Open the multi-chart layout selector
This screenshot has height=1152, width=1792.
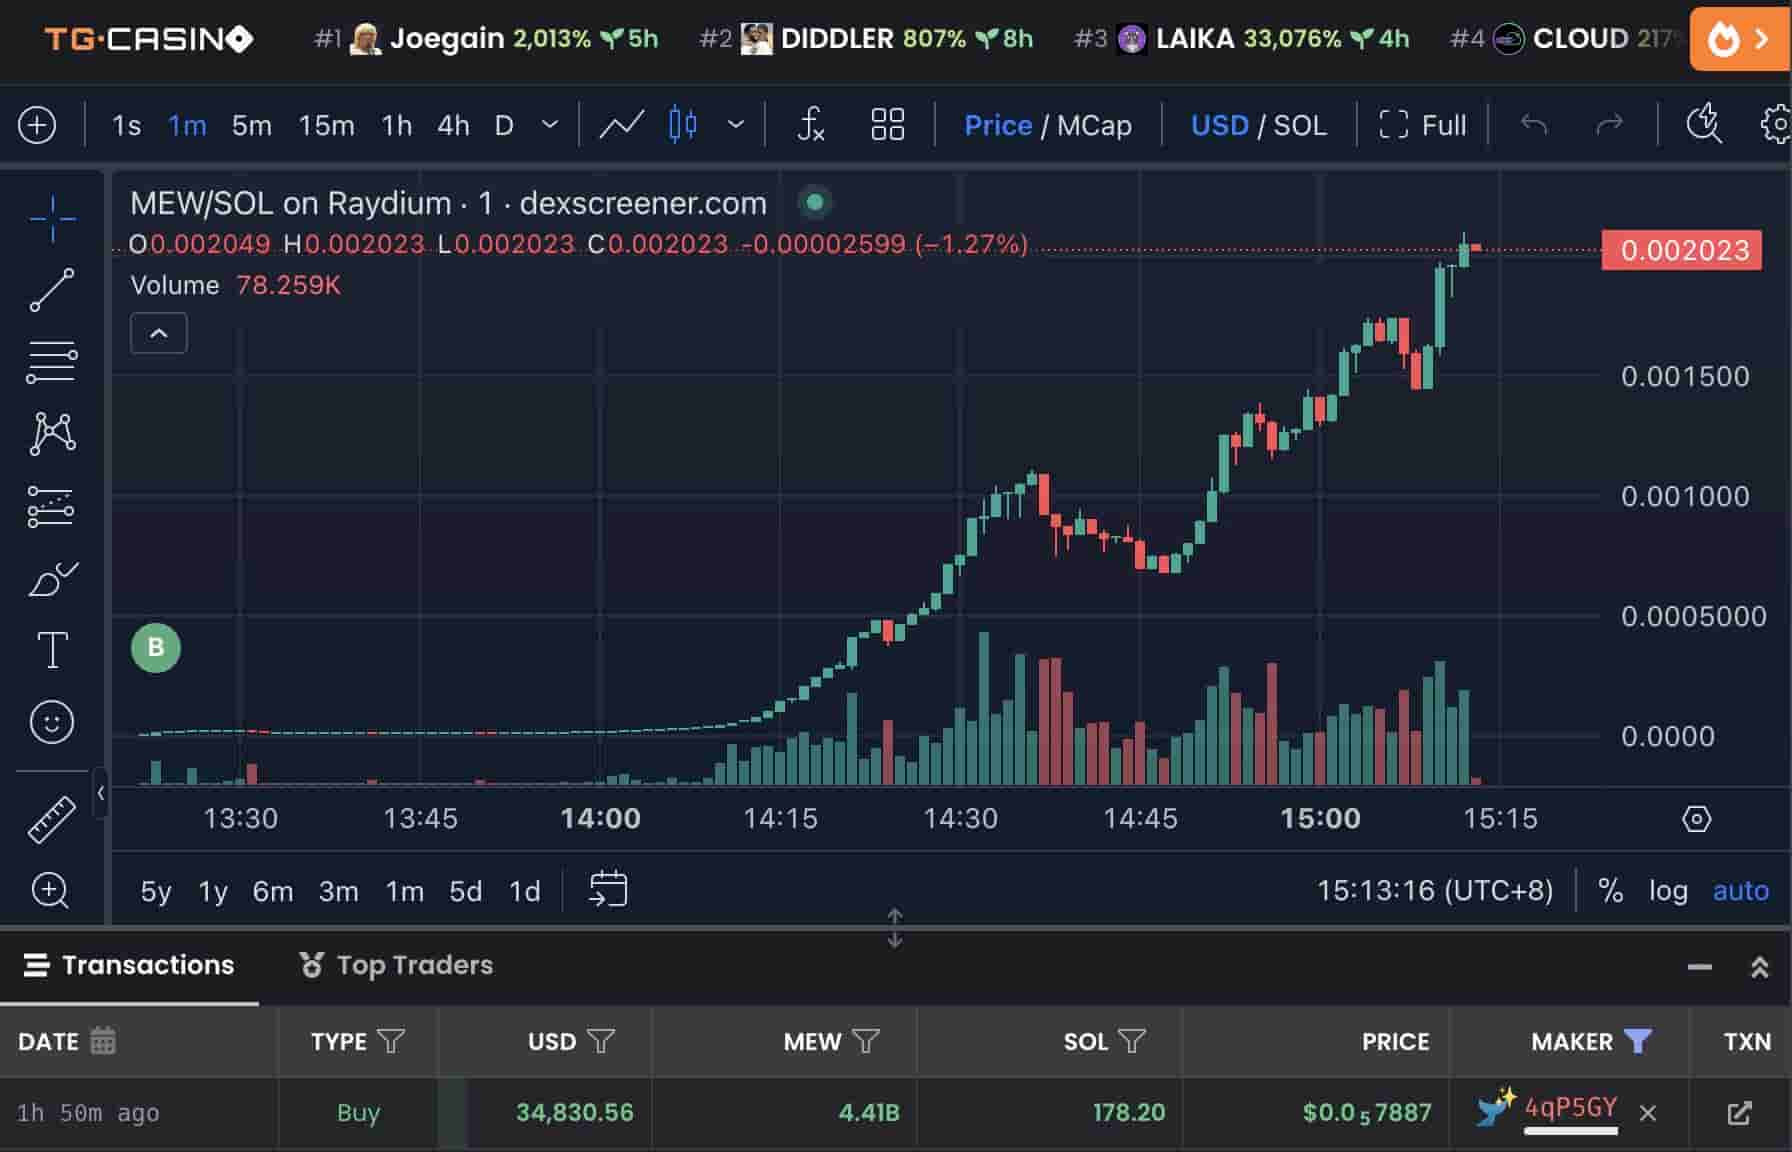[886, 125]
